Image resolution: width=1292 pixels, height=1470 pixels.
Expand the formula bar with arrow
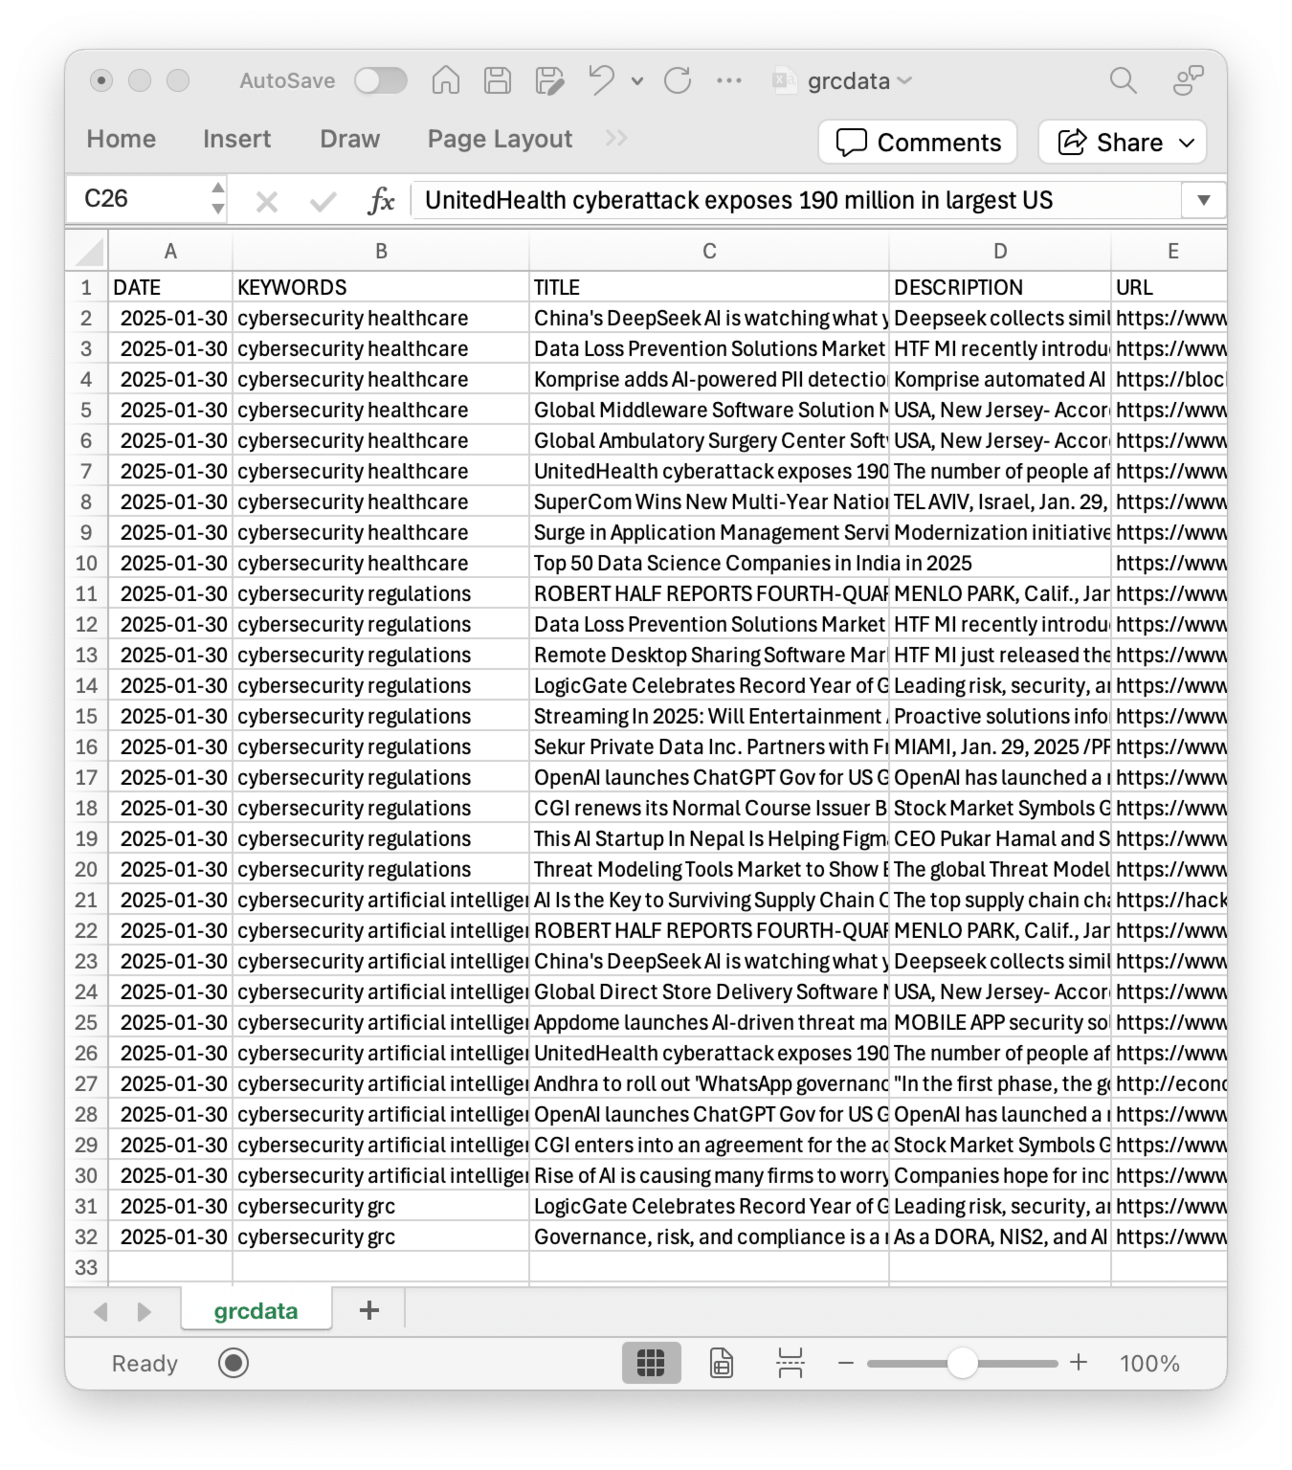pos(1204,200)
